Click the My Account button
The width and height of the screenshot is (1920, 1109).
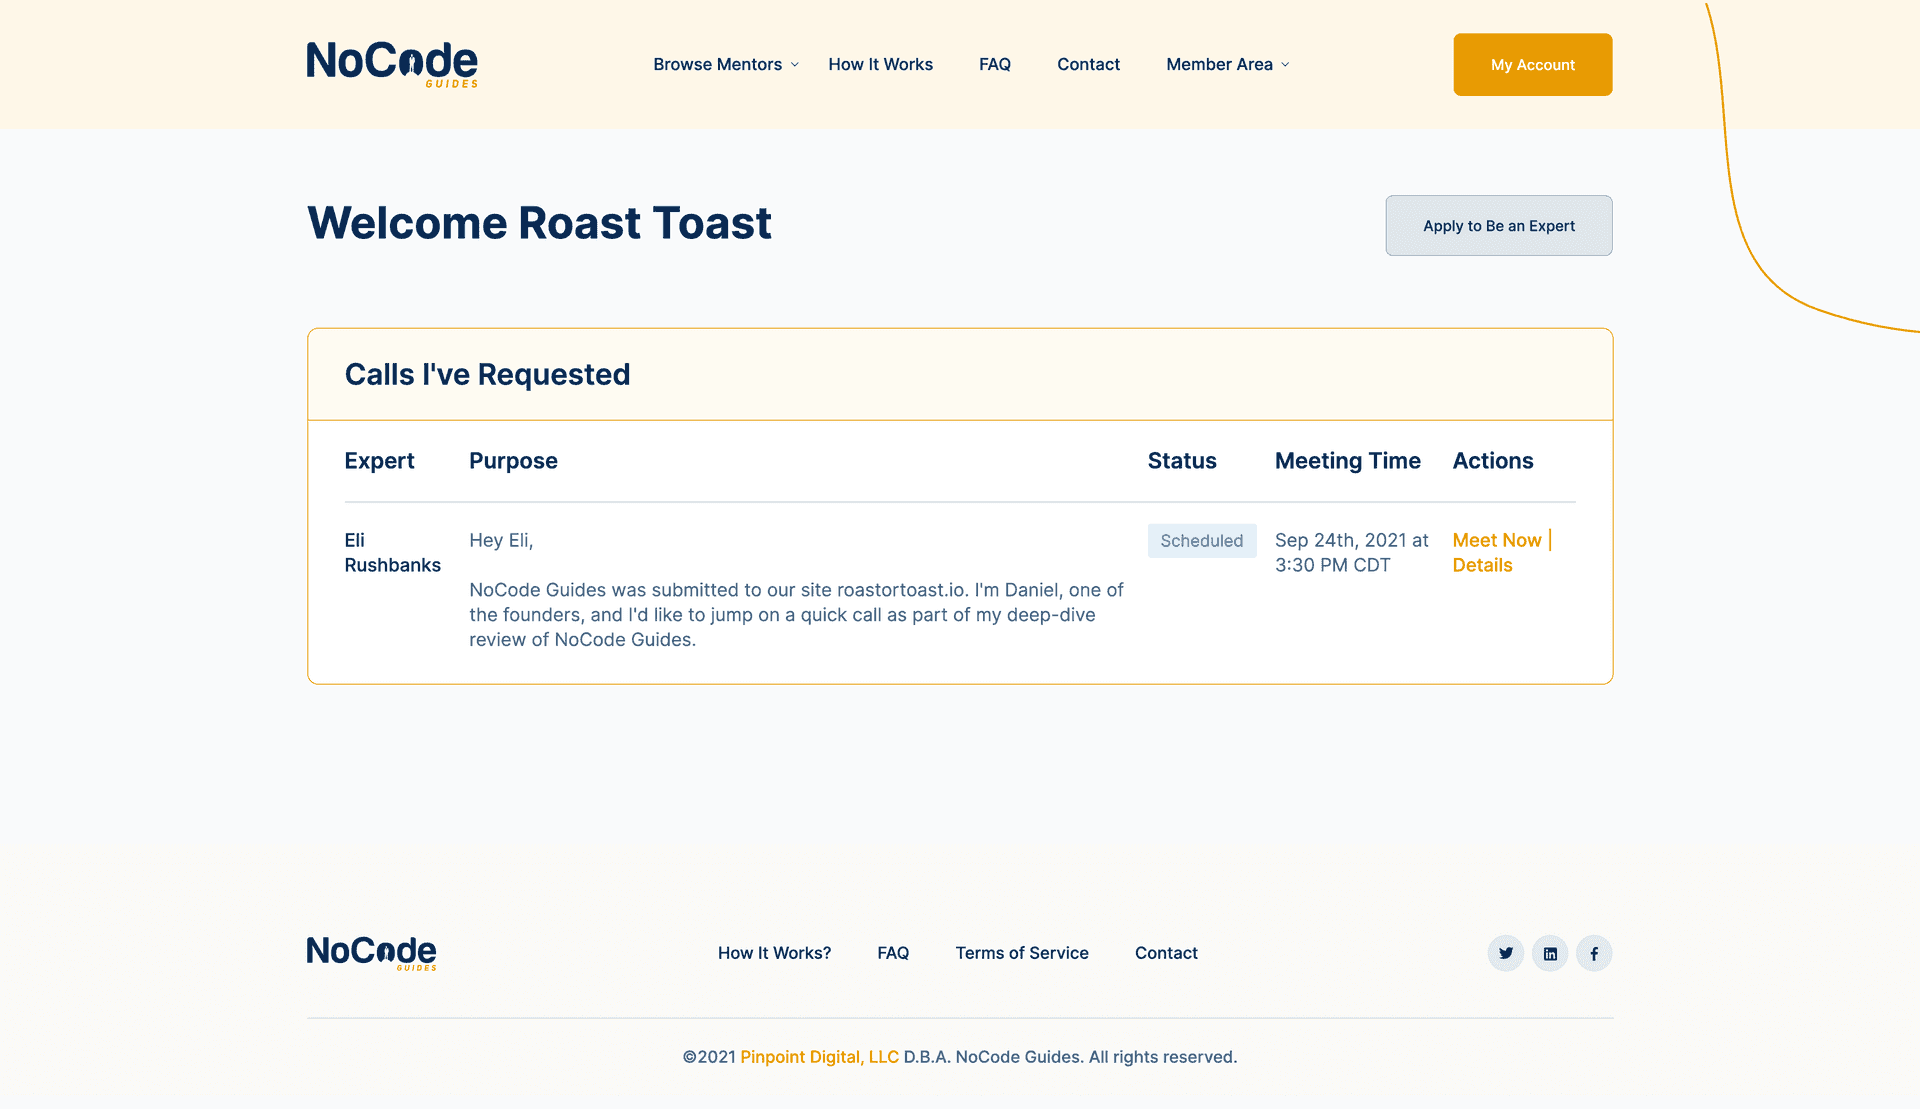[1532, 64]
